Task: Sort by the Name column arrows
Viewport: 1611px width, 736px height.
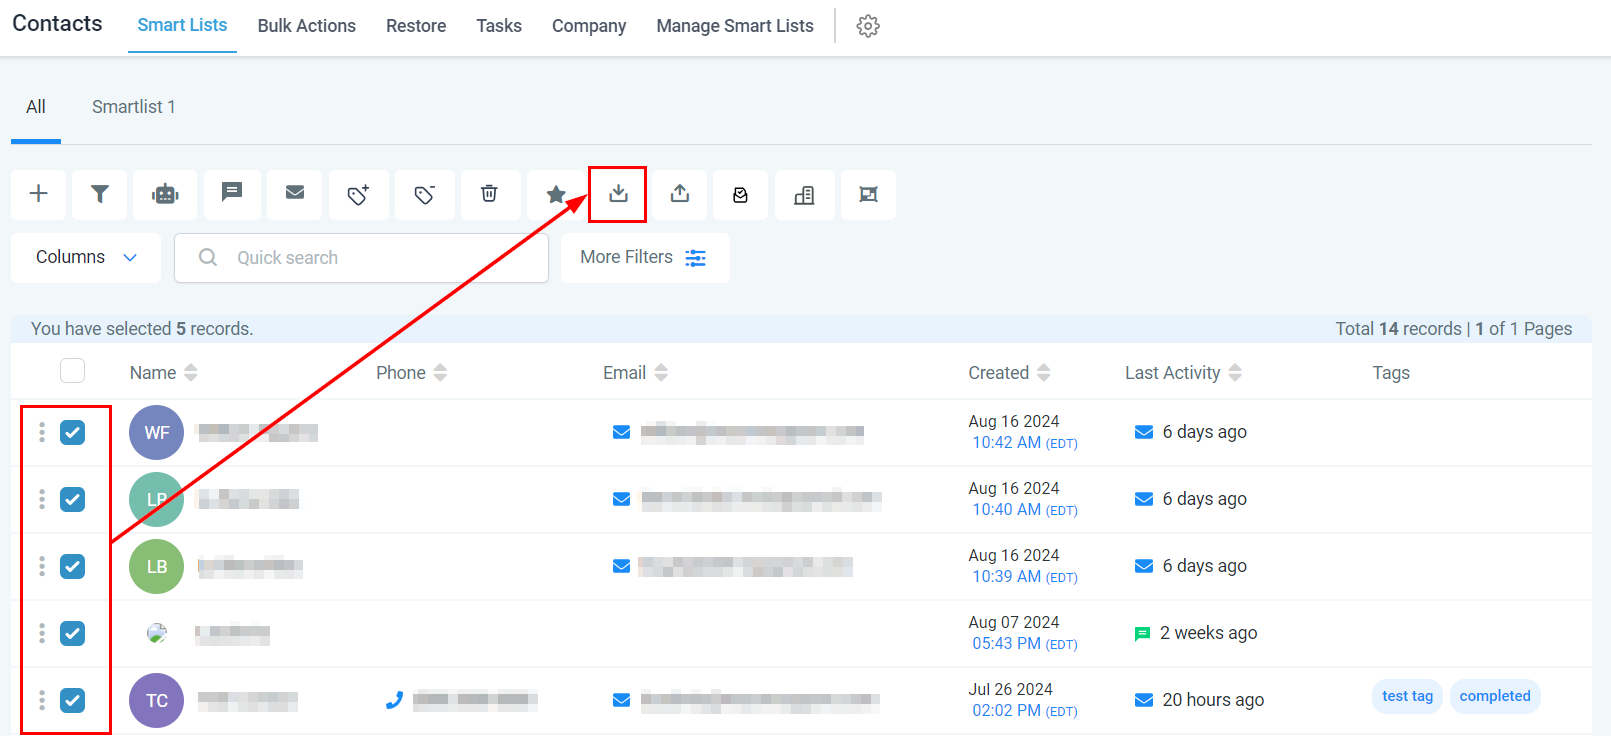Action: pos(191,373)
